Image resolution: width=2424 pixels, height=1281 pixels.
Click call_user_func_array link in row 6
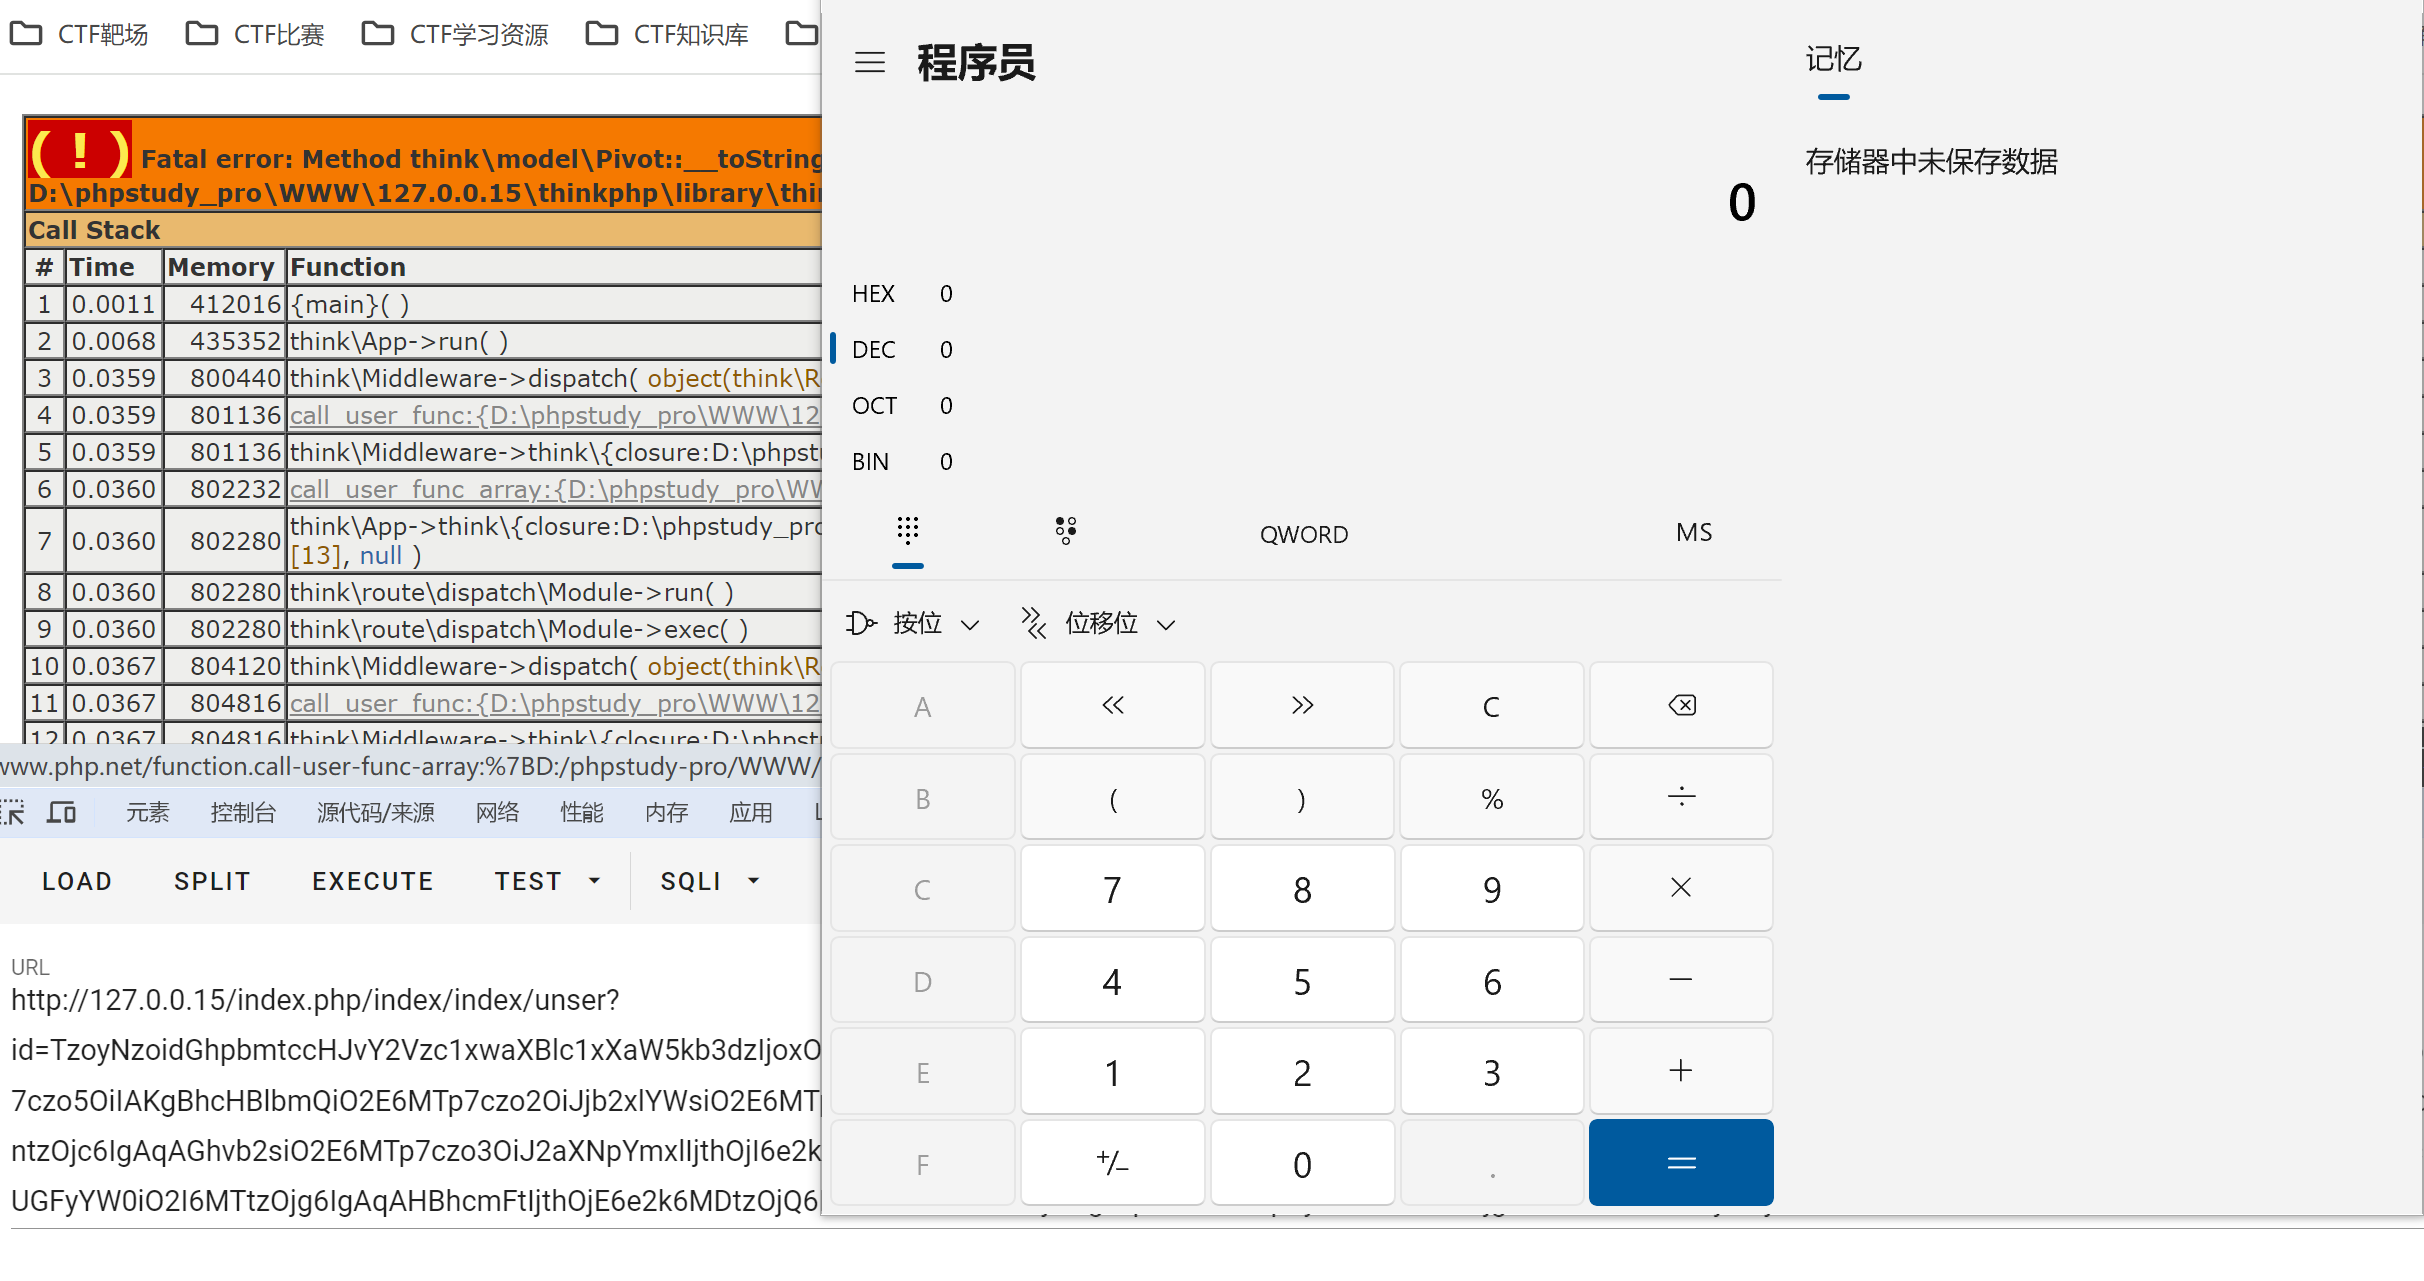coord(554,489)
